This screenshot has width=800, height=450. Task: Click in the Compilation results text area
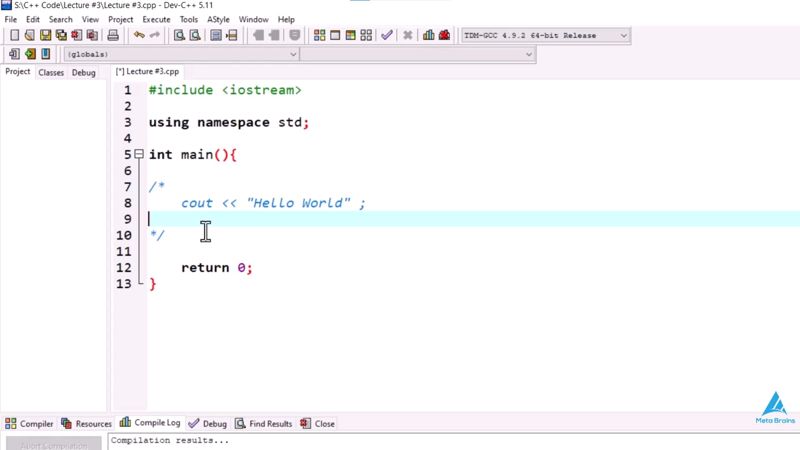click(453, 442)
